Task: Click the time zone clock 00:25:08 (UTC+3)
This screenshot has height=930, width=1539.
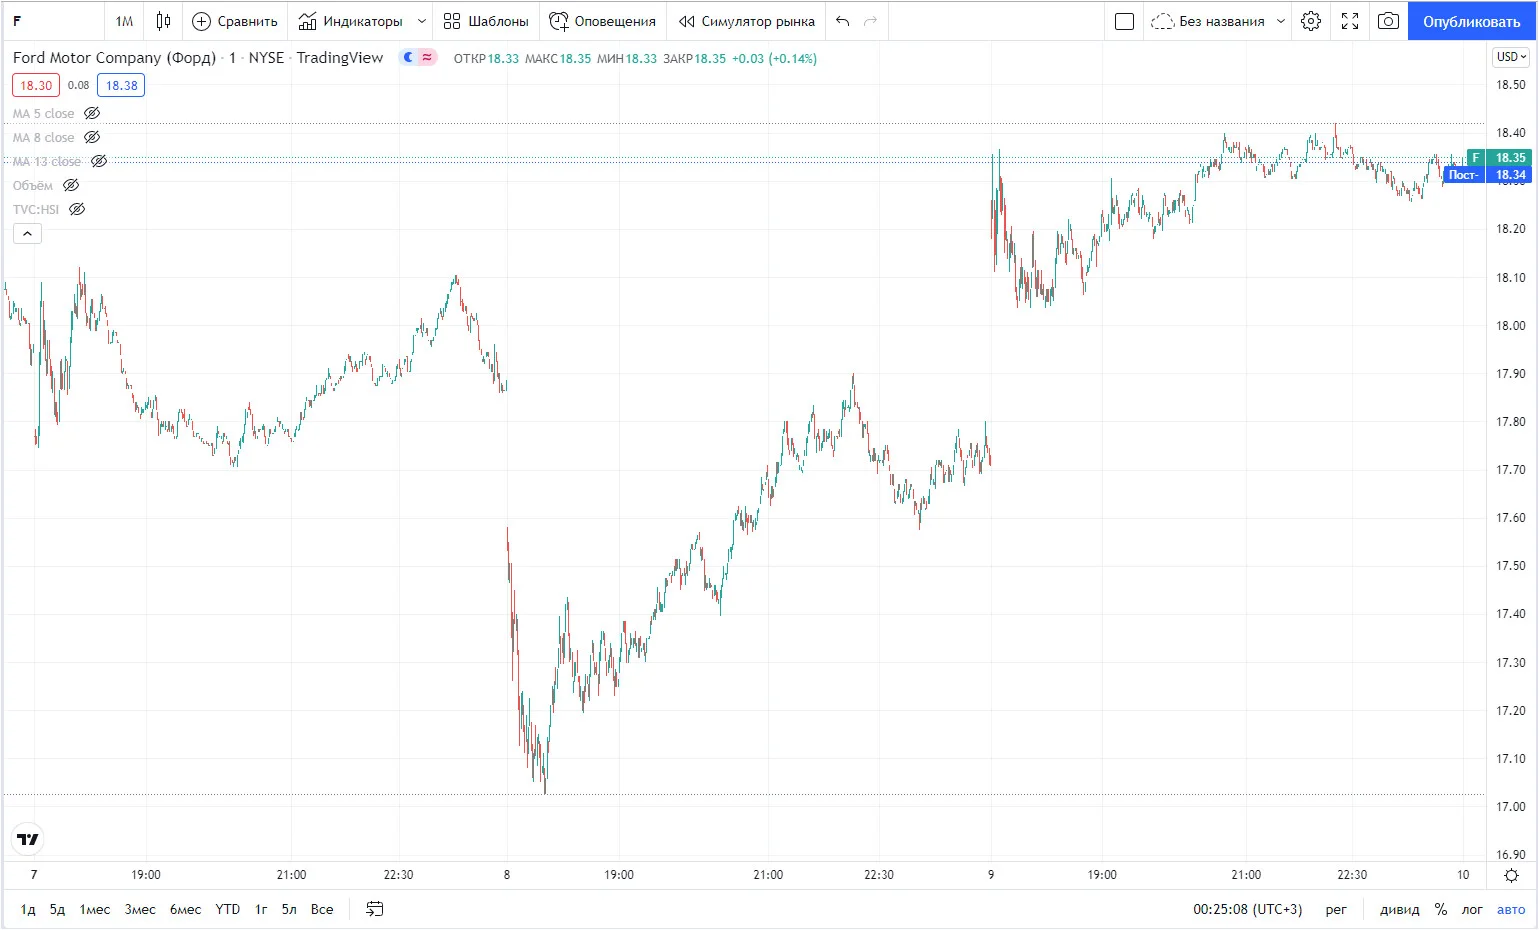Action: click(x=1248, y=909)
